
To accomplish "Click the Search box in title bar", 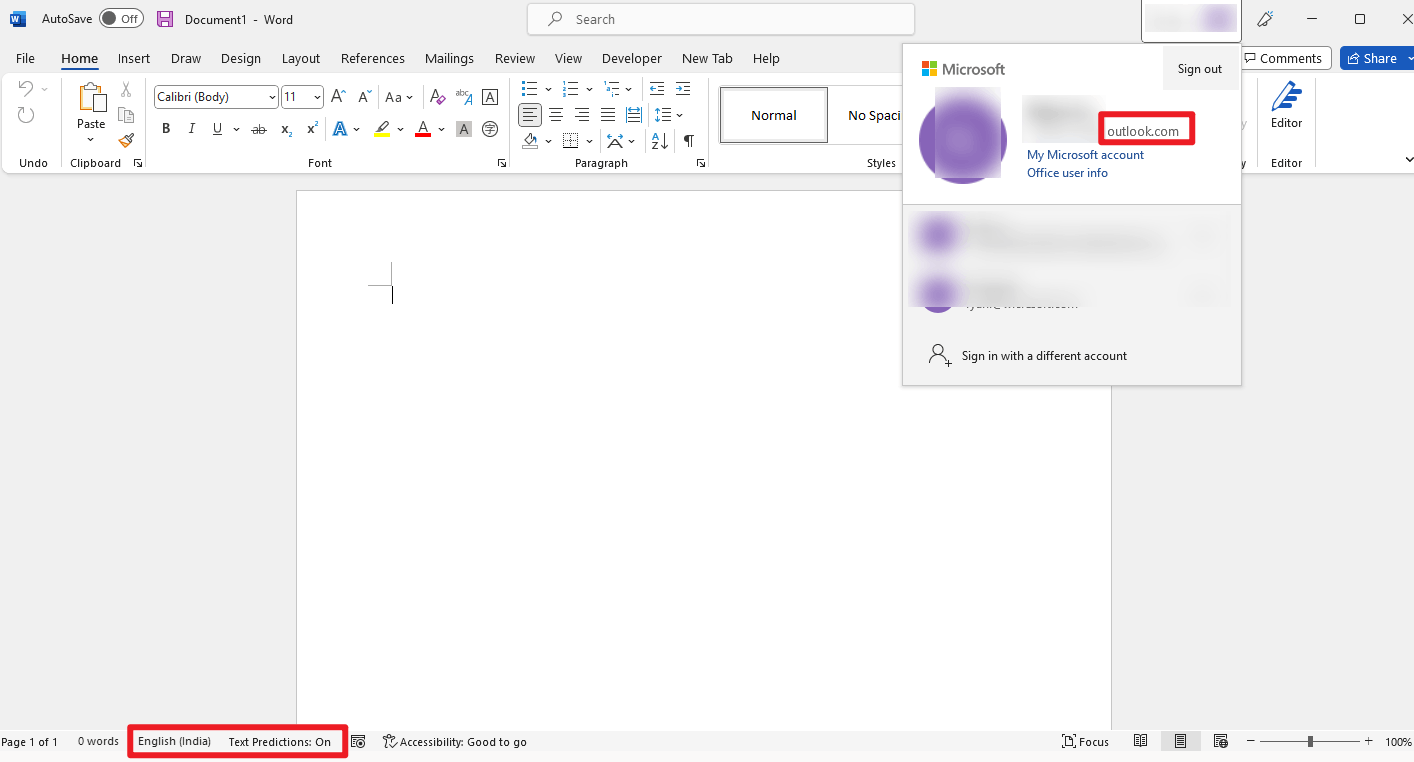I will coord(721,19).
